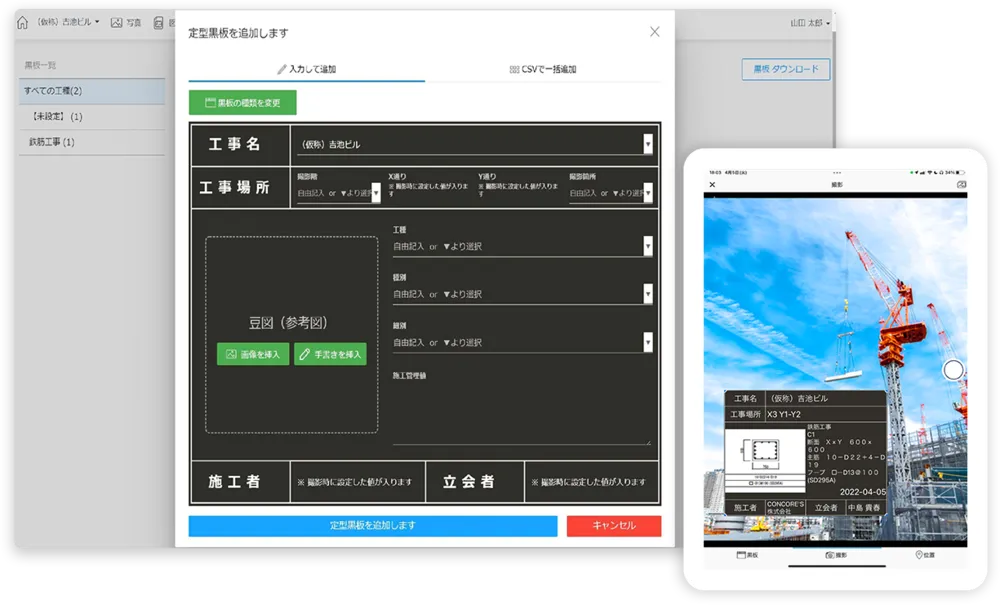Switch to the CSVで一括追加 tab
This screenshot has width=1000, height=605.
[x=541, y=71]
